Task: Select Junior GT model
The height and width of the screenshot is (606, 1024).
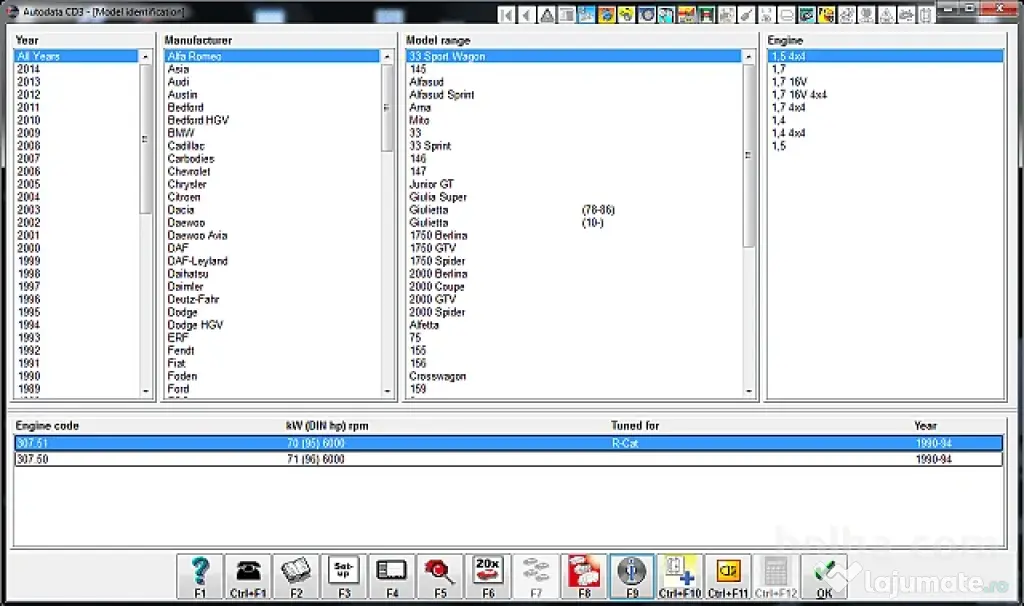Action: (x=573, y=184)
